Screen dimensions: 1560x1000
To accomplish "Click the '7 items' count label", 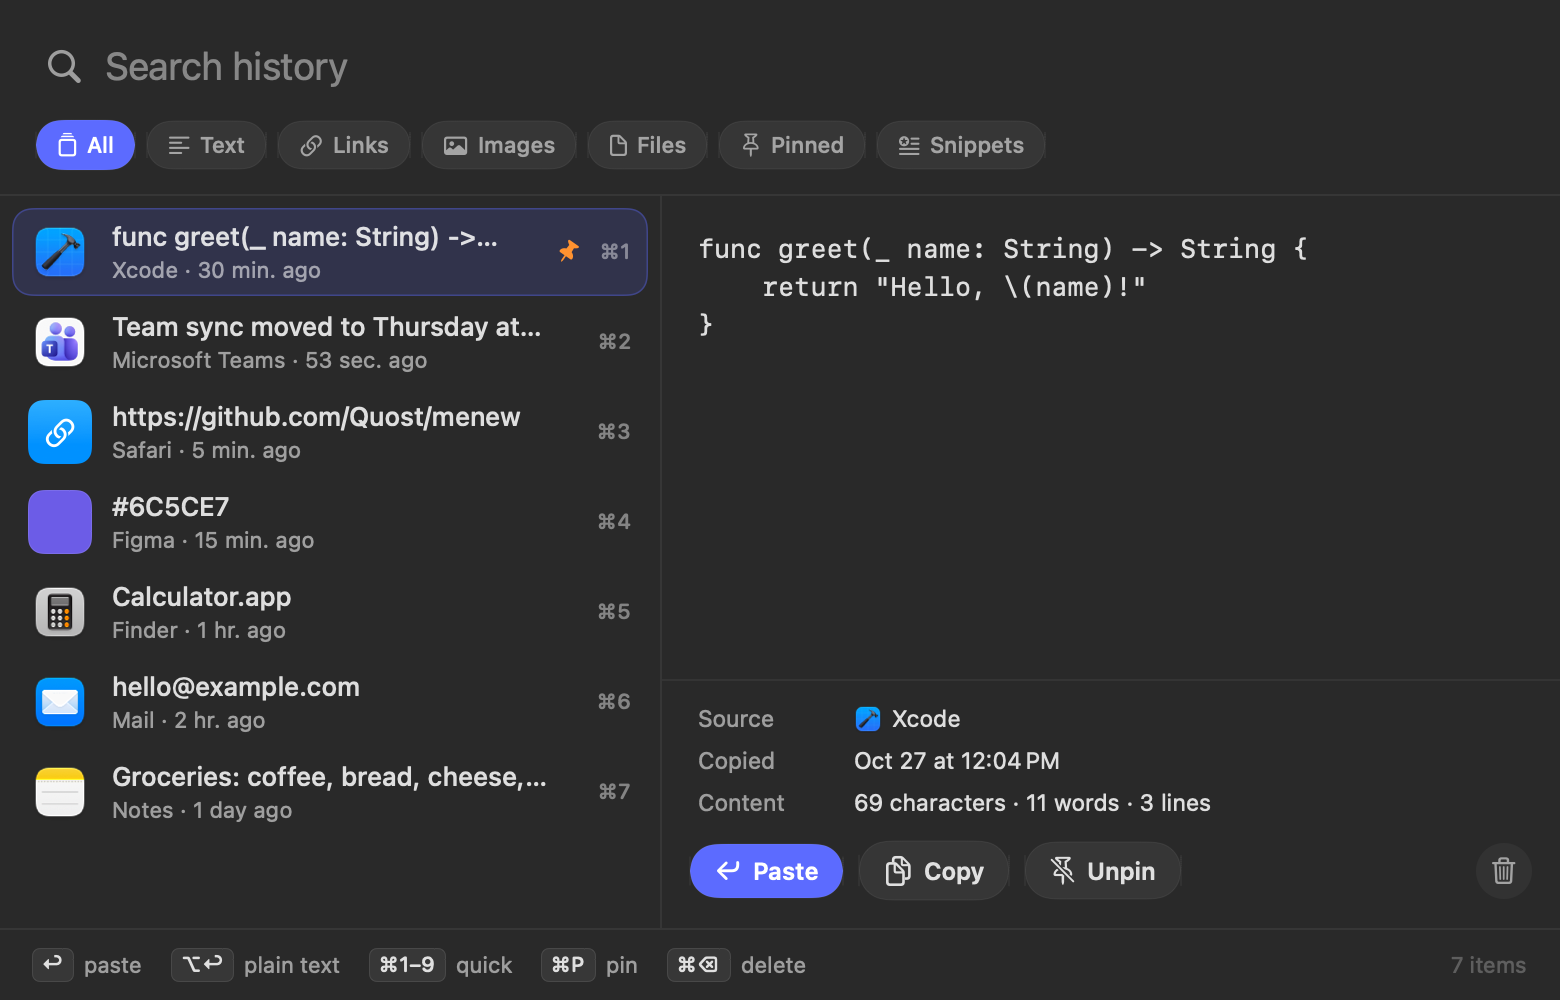I will (x=1488, y=965).
